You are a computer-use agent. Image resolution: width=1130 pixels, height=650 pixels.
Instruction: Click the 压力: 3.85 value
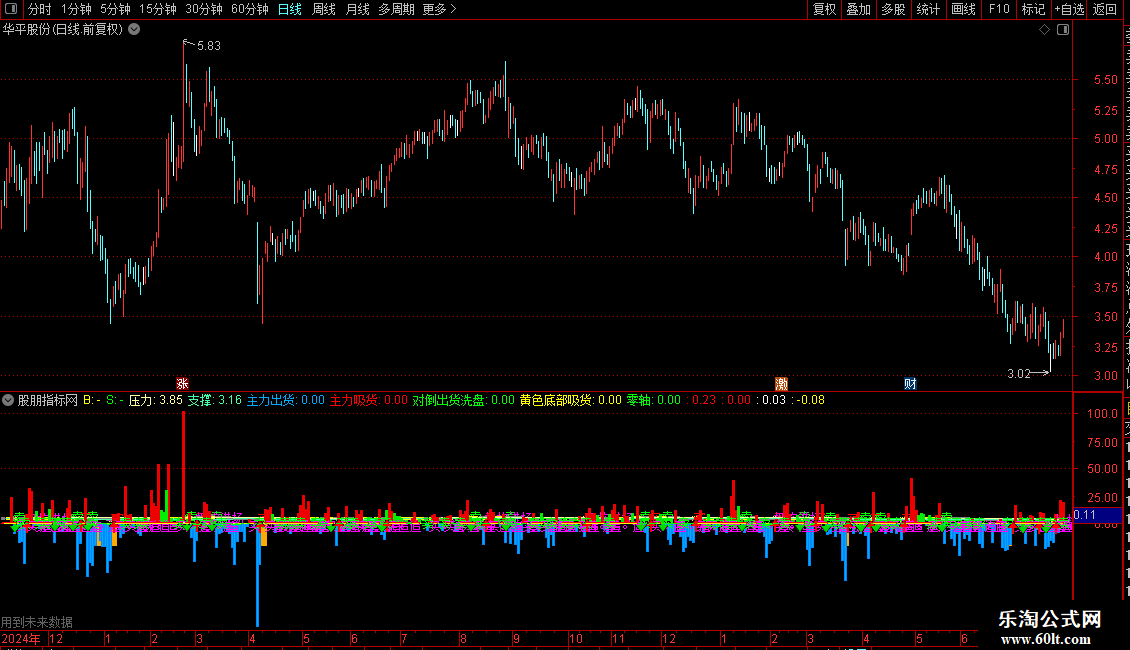point(156,400)
